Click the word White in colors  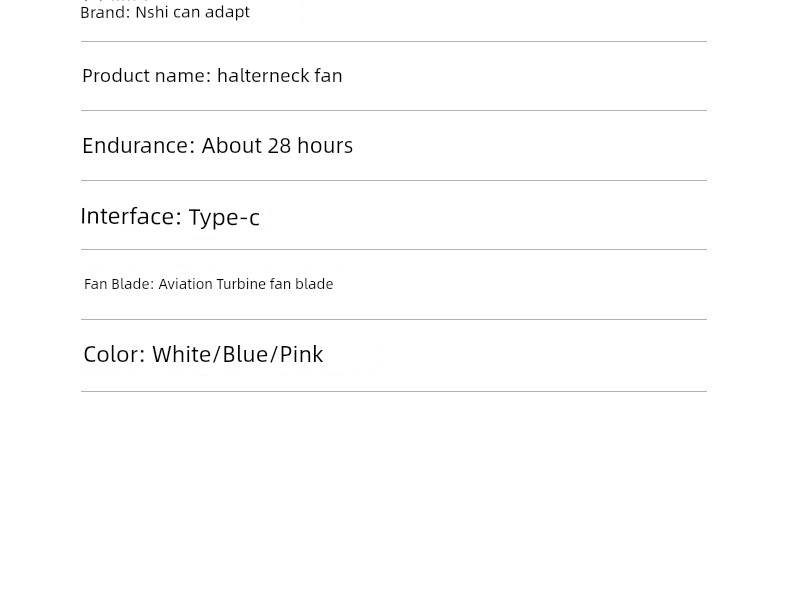pos(182,354)
